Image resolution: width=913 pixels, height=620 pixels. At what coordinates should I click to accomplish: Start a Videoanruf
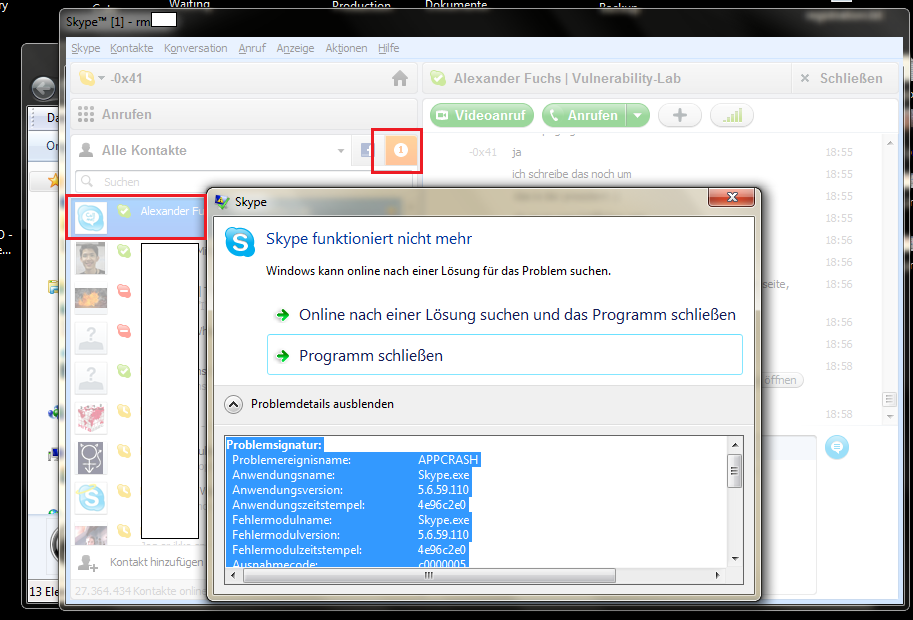(x=482, y=115)
